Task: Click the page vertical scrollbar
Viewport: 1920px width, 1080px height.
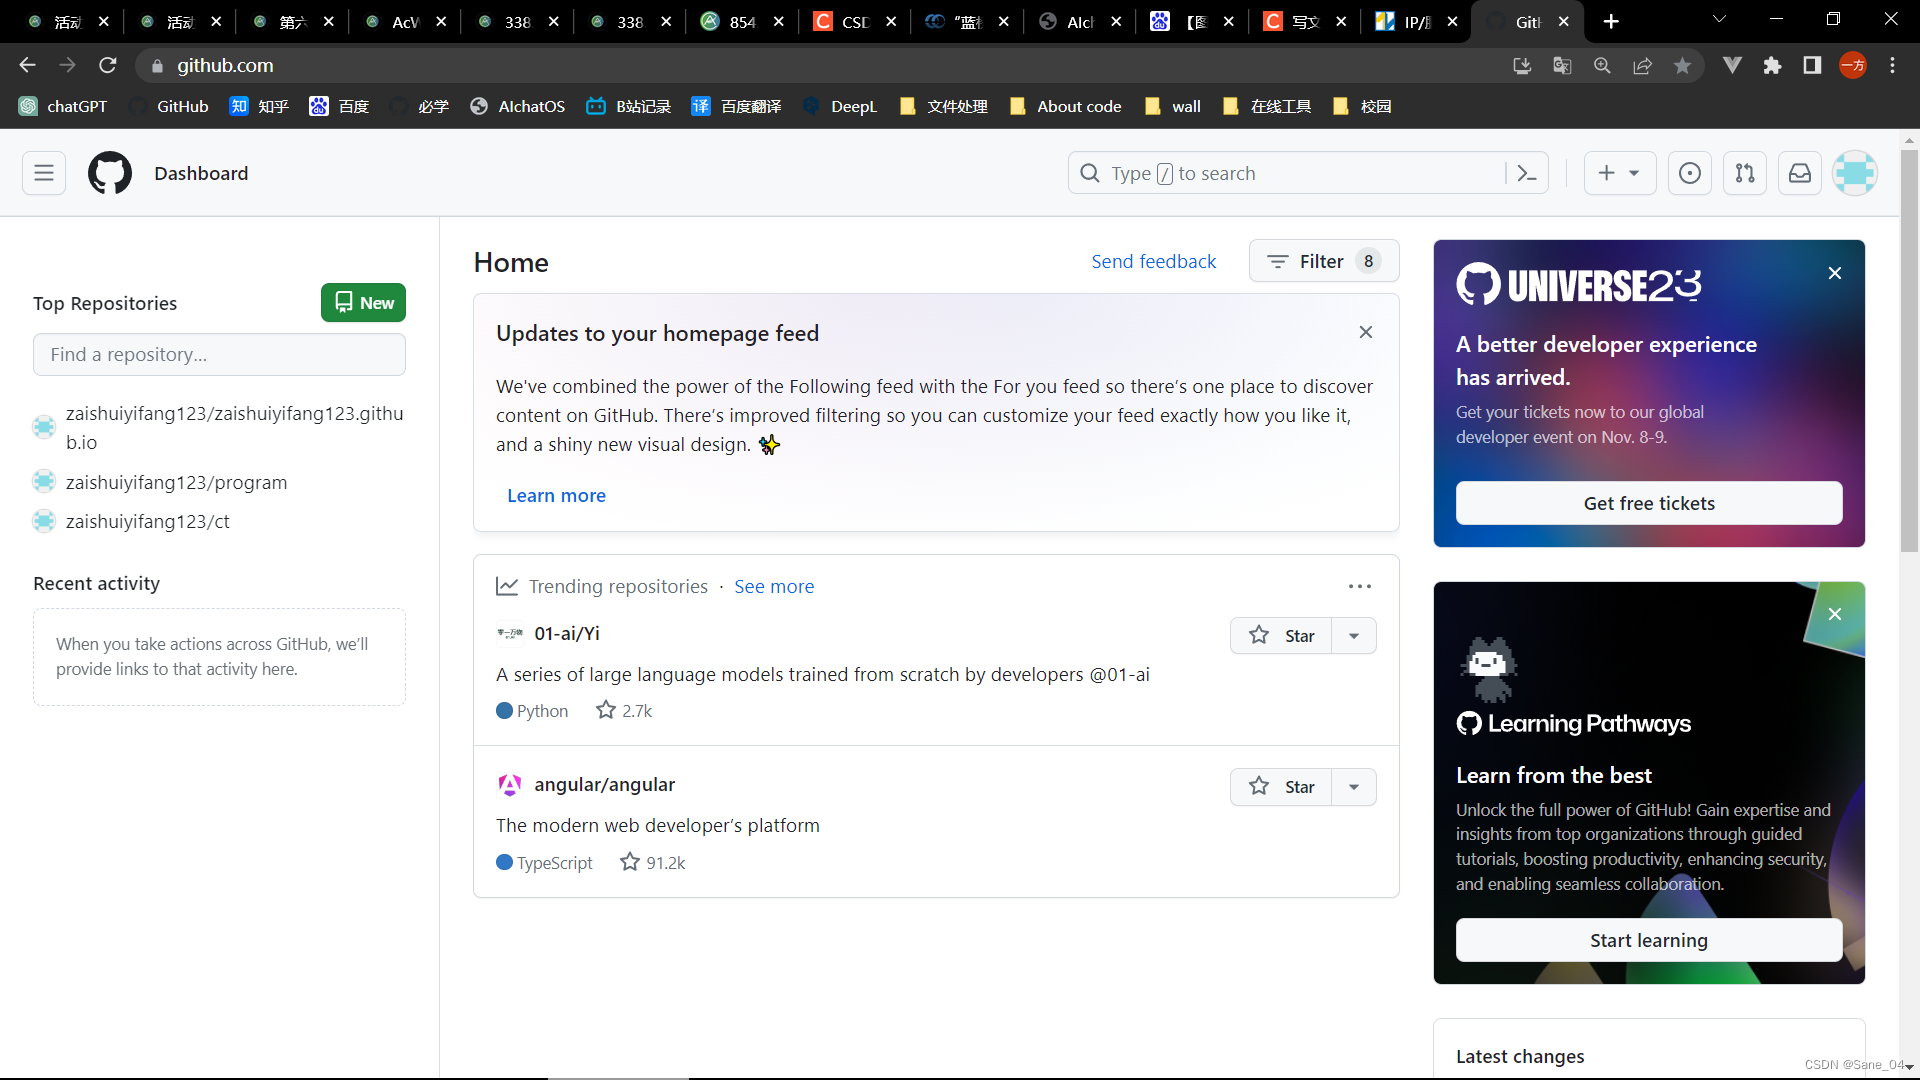Action: point(1909,350)
